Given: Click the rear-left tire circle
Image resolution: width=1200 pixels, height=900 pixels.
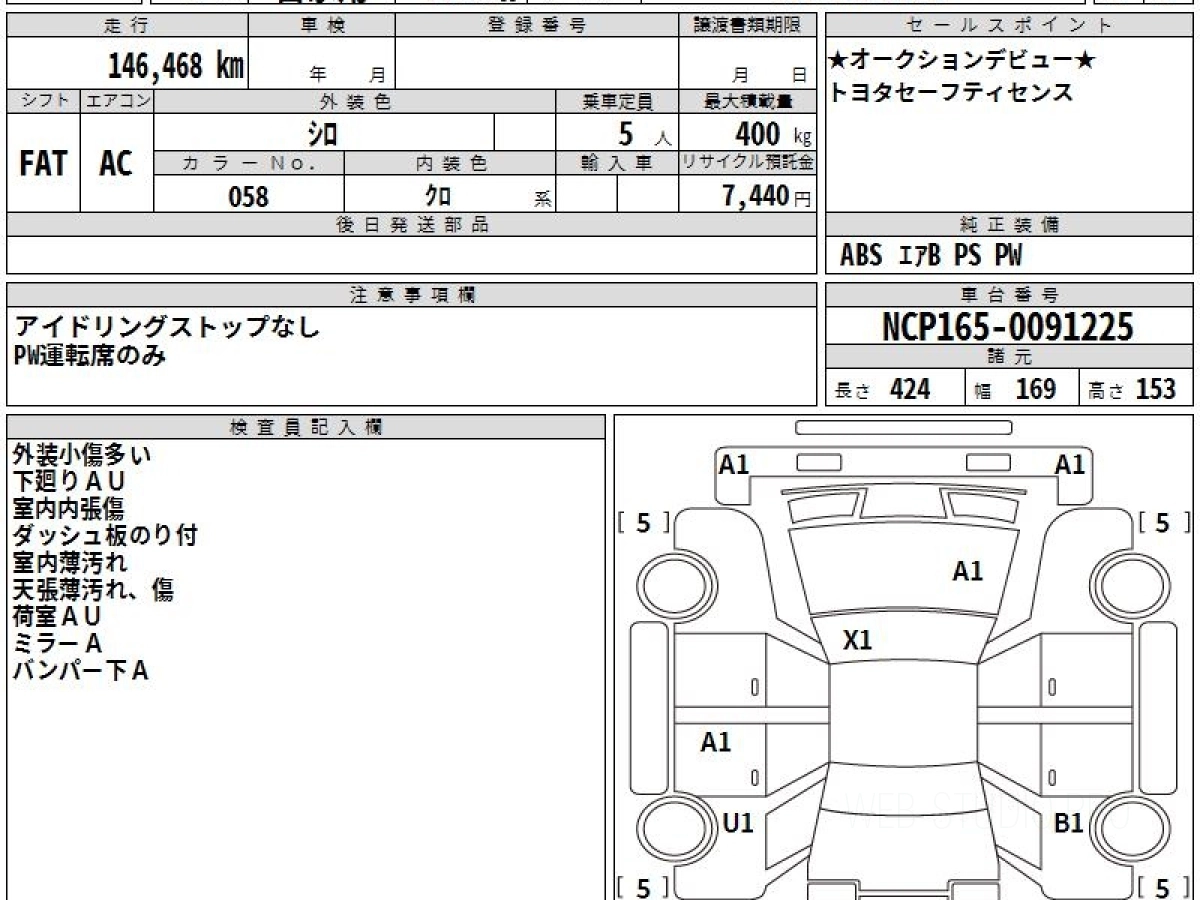Looking at the screenshot, I should pyautogui.click(x=667, y=828).
